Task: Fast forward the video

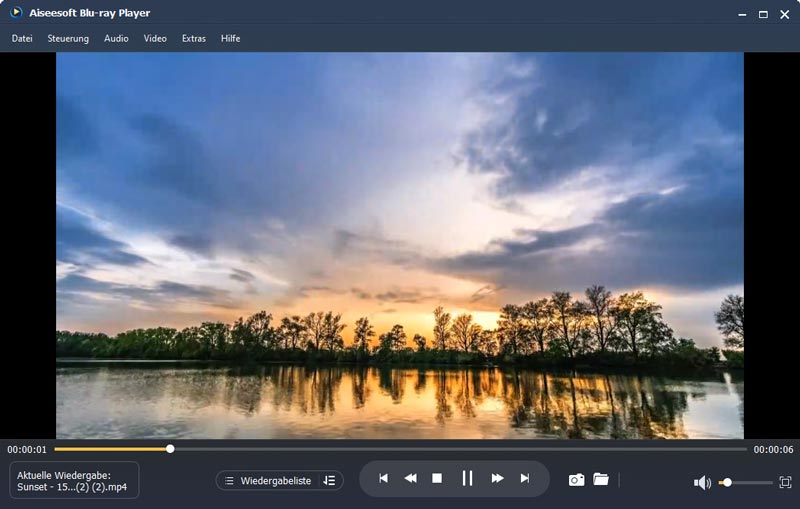Action: click(497, 478)
